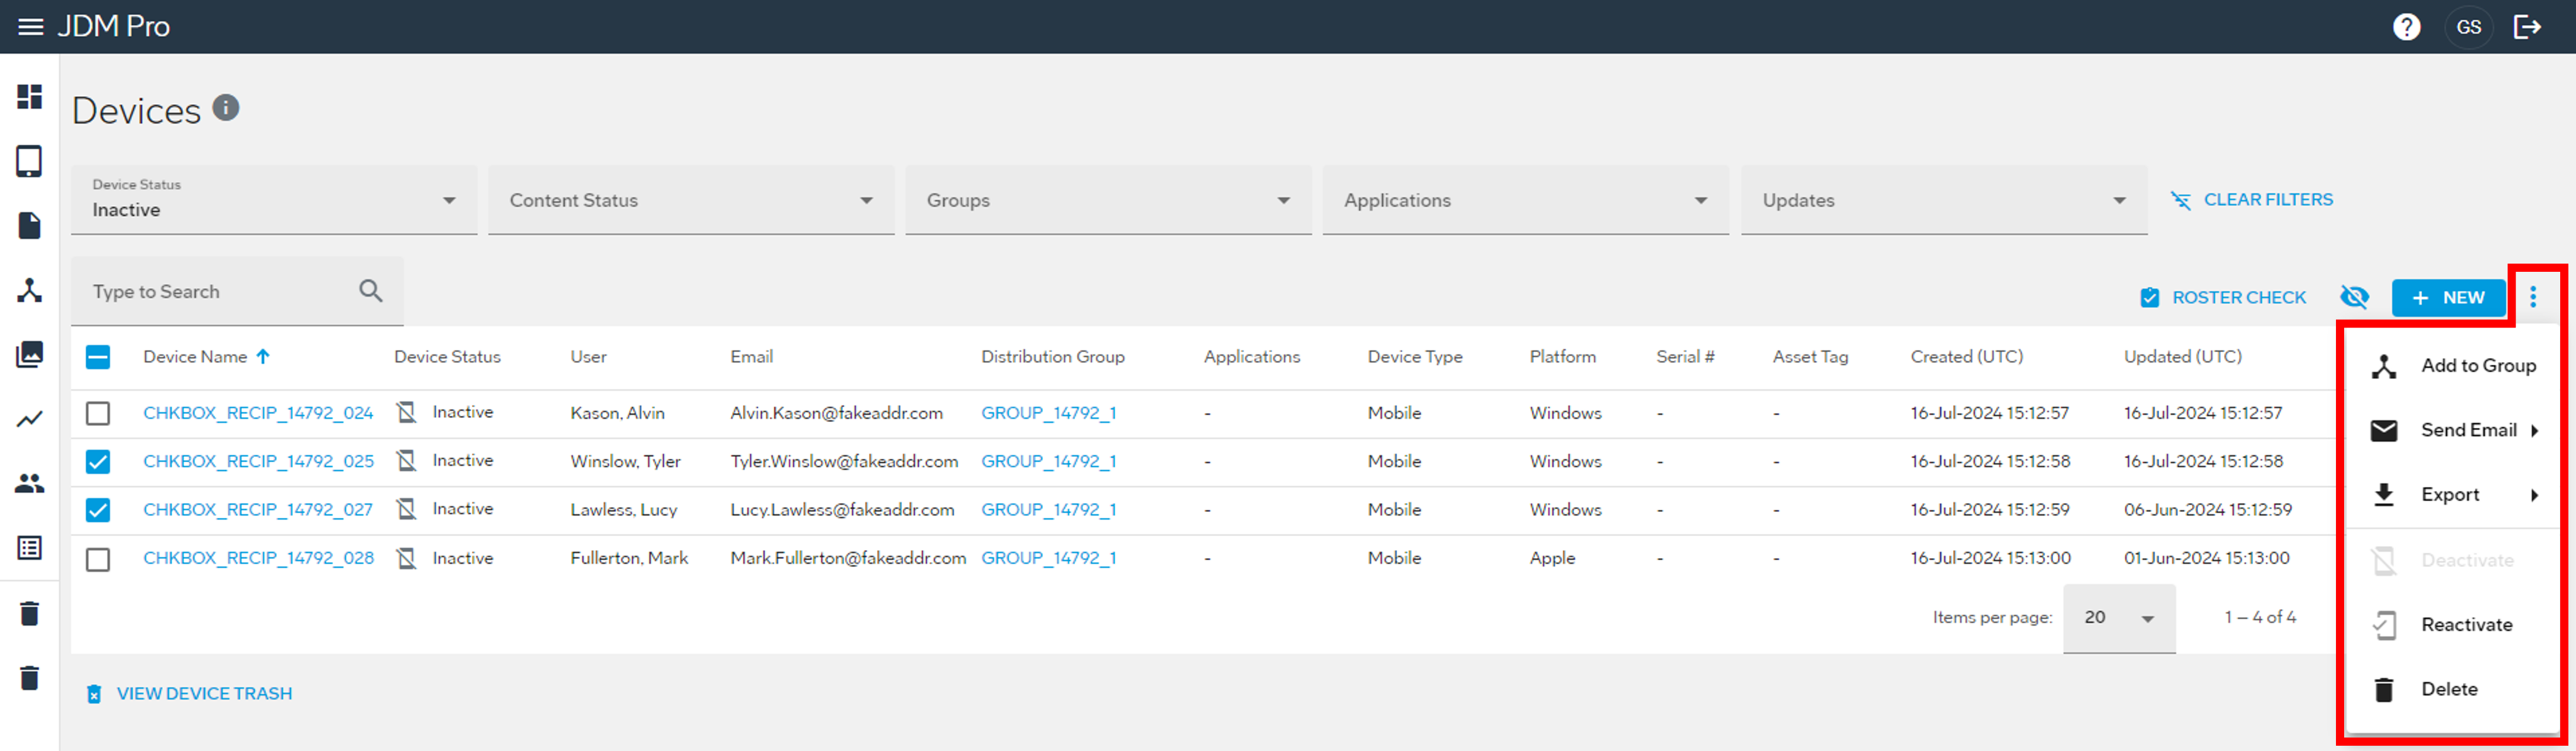Uncheck the box for CHKBOX_RECIP_14792_025

pyautogui.click(x=98, y=461)
